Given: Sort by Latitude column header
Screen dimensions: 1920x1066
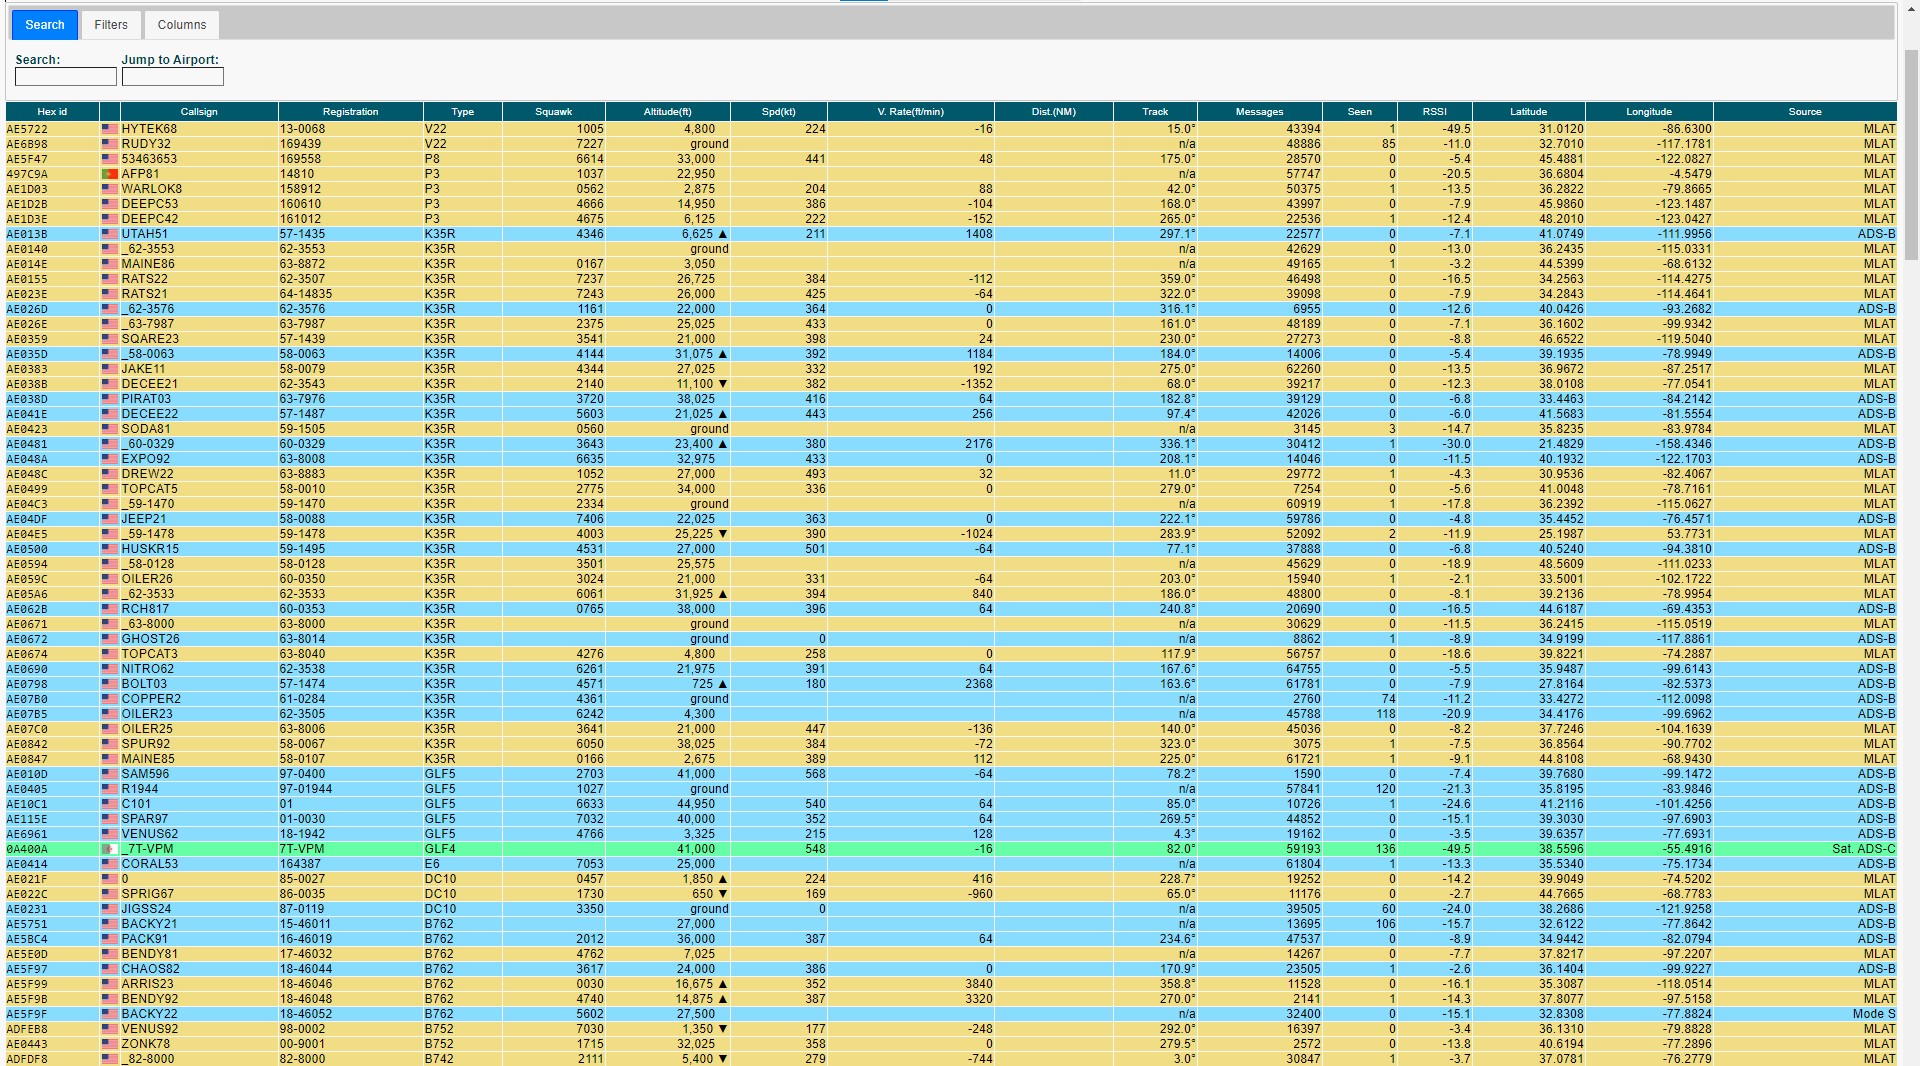Looking at the screenshot, I should [1529, 112].
